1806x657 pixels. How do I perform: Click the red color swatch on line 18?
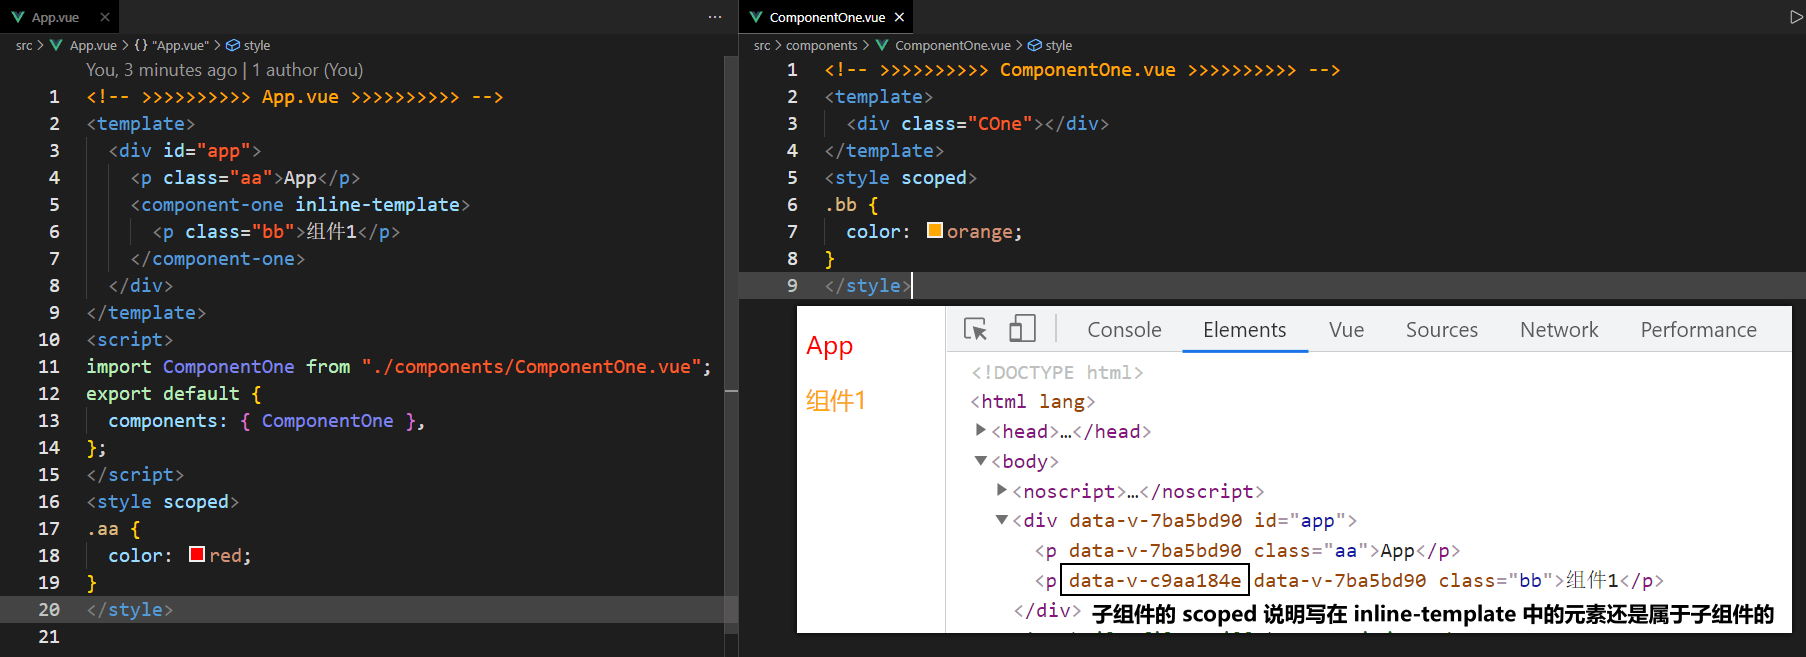[x=197, y=554]
